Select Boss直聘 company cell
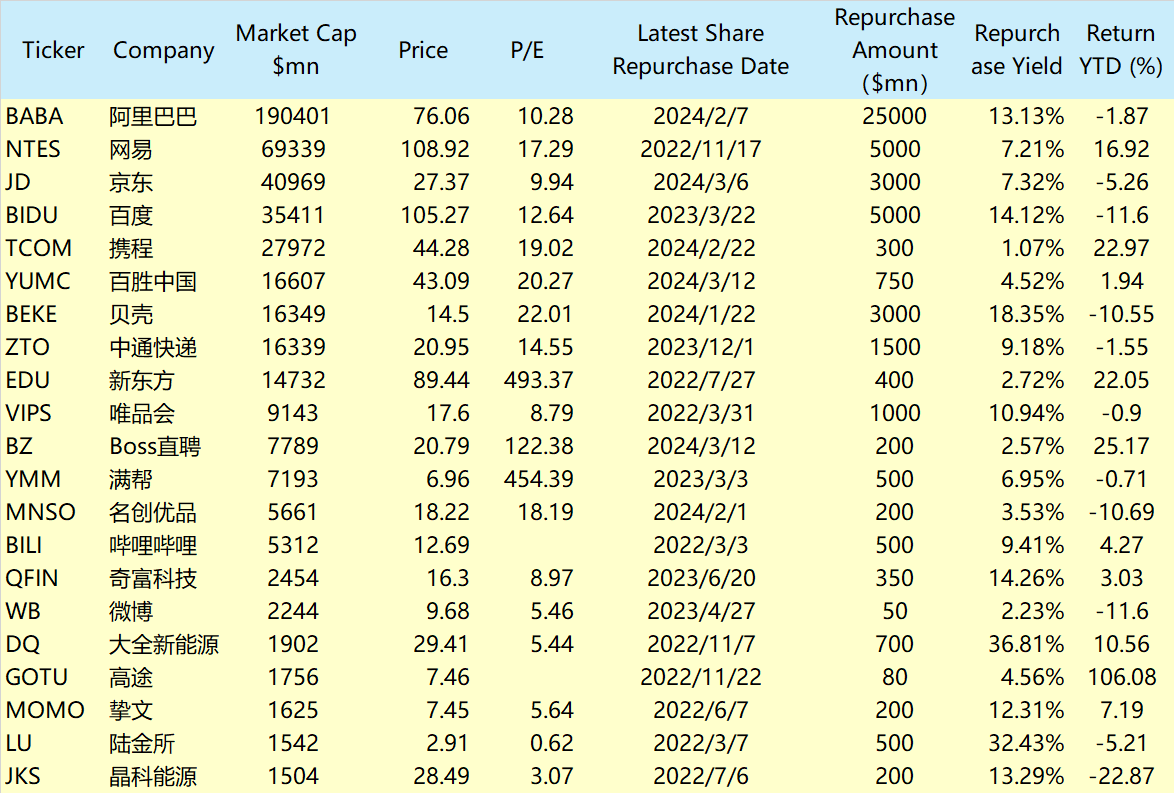Viewport: 1174px width, 793px height. pos(155,447)
